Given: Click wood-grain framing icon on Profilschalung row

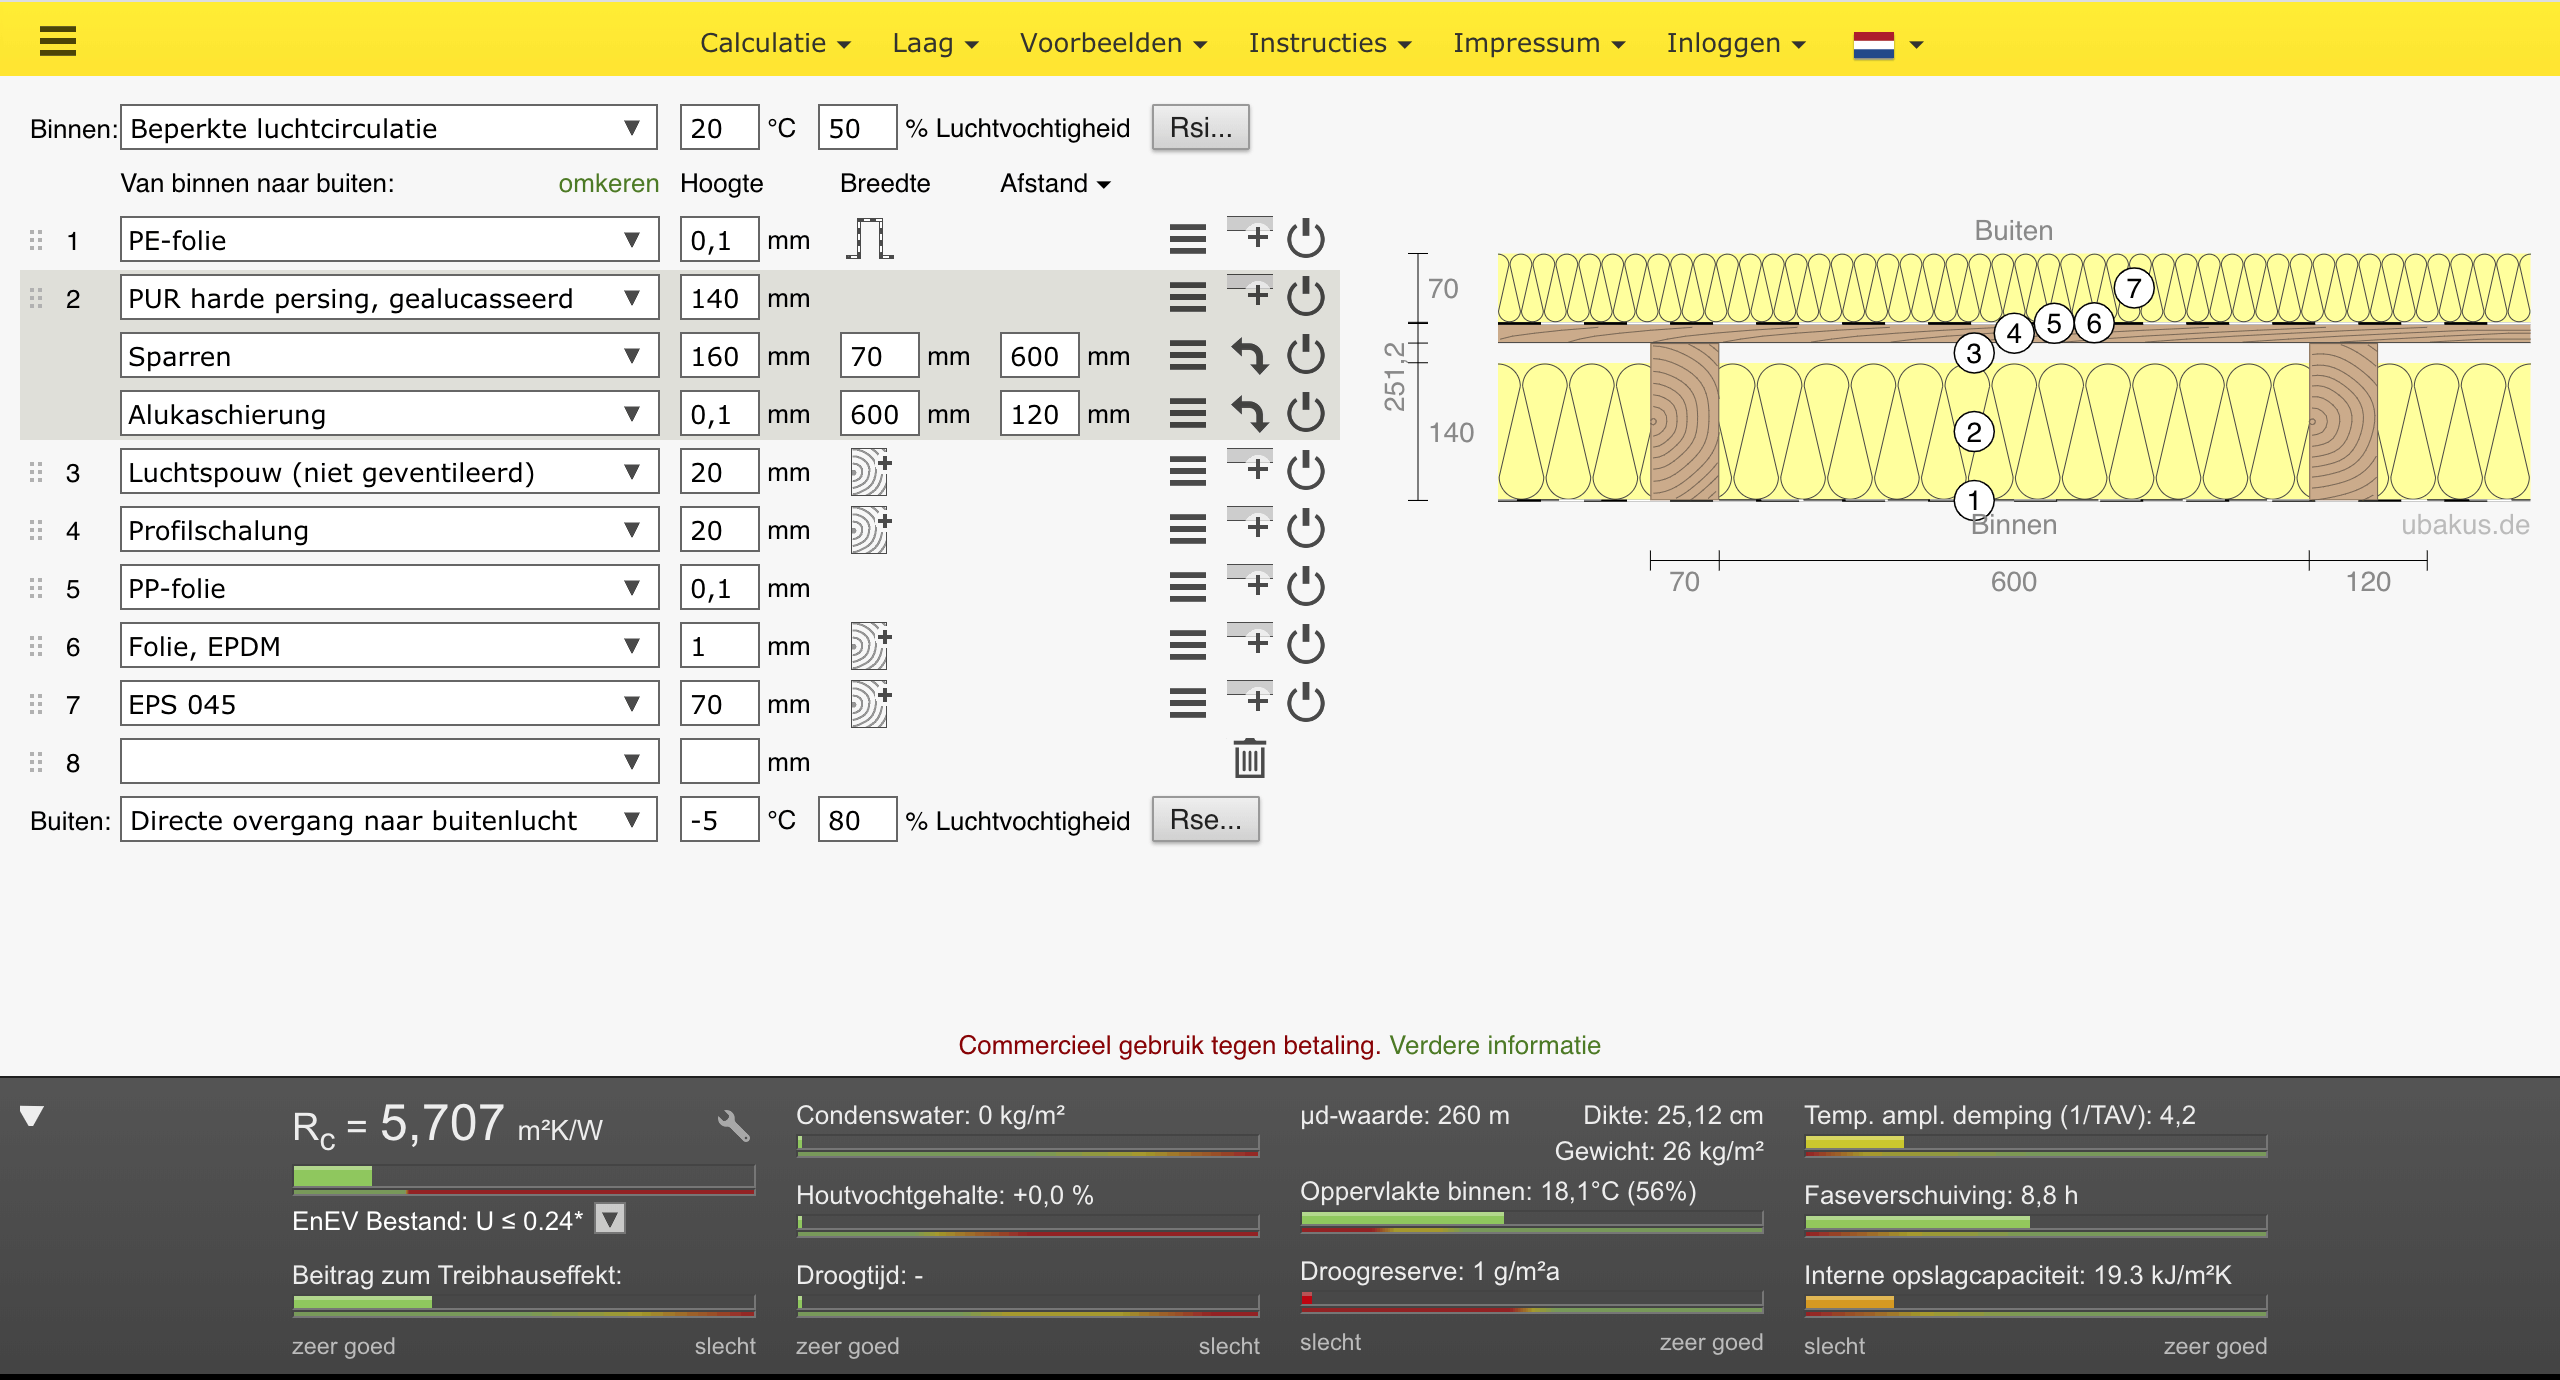Looking at the screenshot, I should tap(869, 530).
